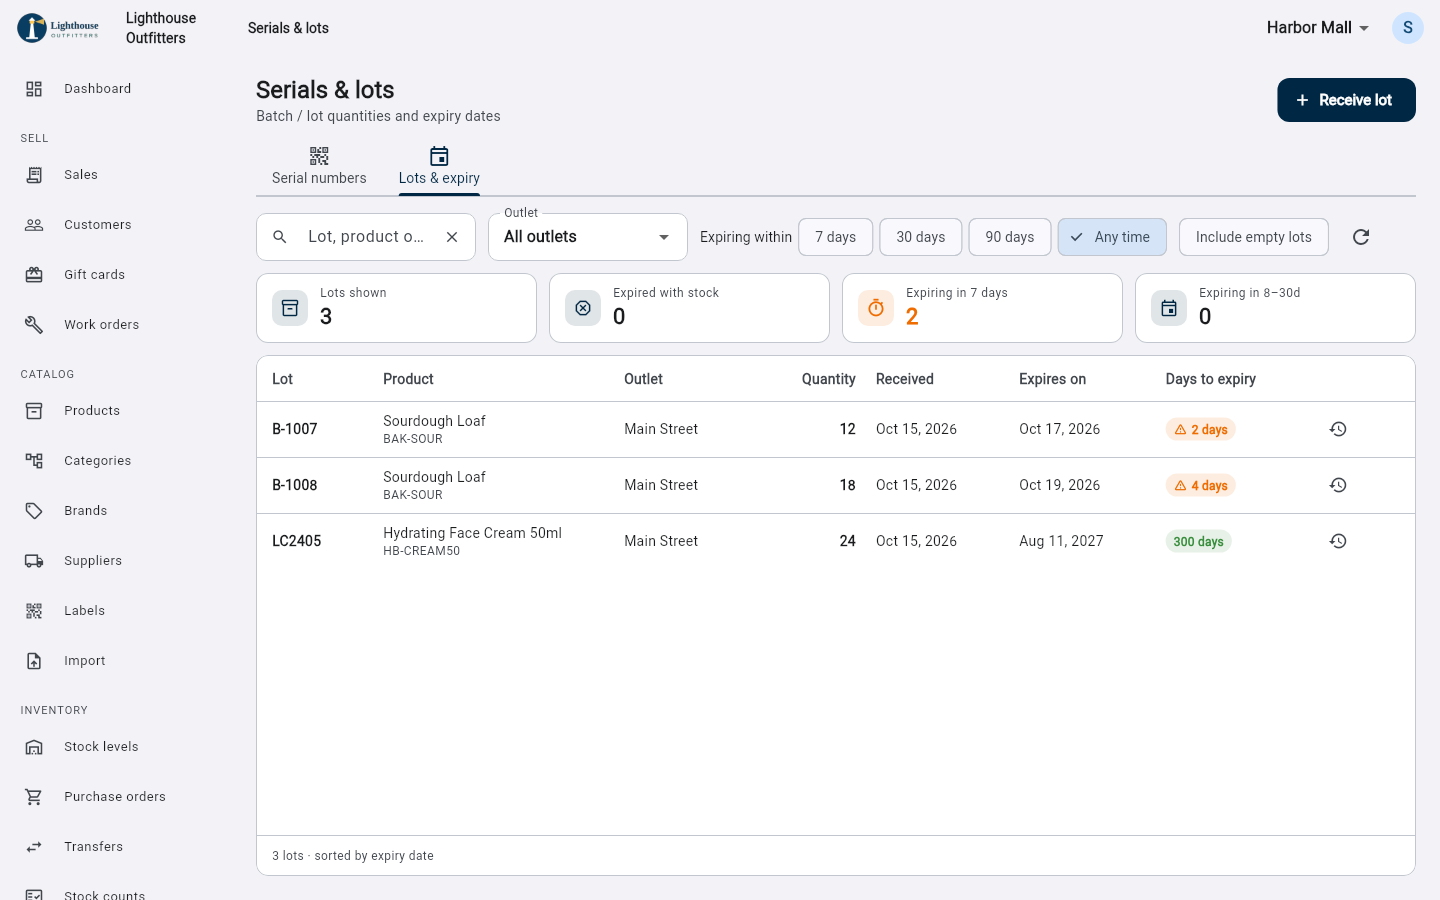Click the 300 days expiry badge
Image resolution: width=1440 pixels, height=900 pixels.
(x=1198, y=541)
